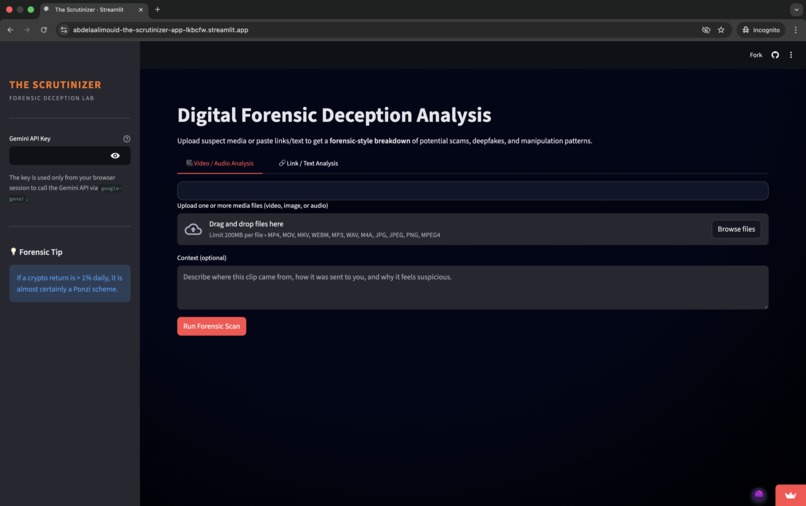
Task: Click the Context (optional) text area
Action: pyautogui.click(x=472, y=287)
